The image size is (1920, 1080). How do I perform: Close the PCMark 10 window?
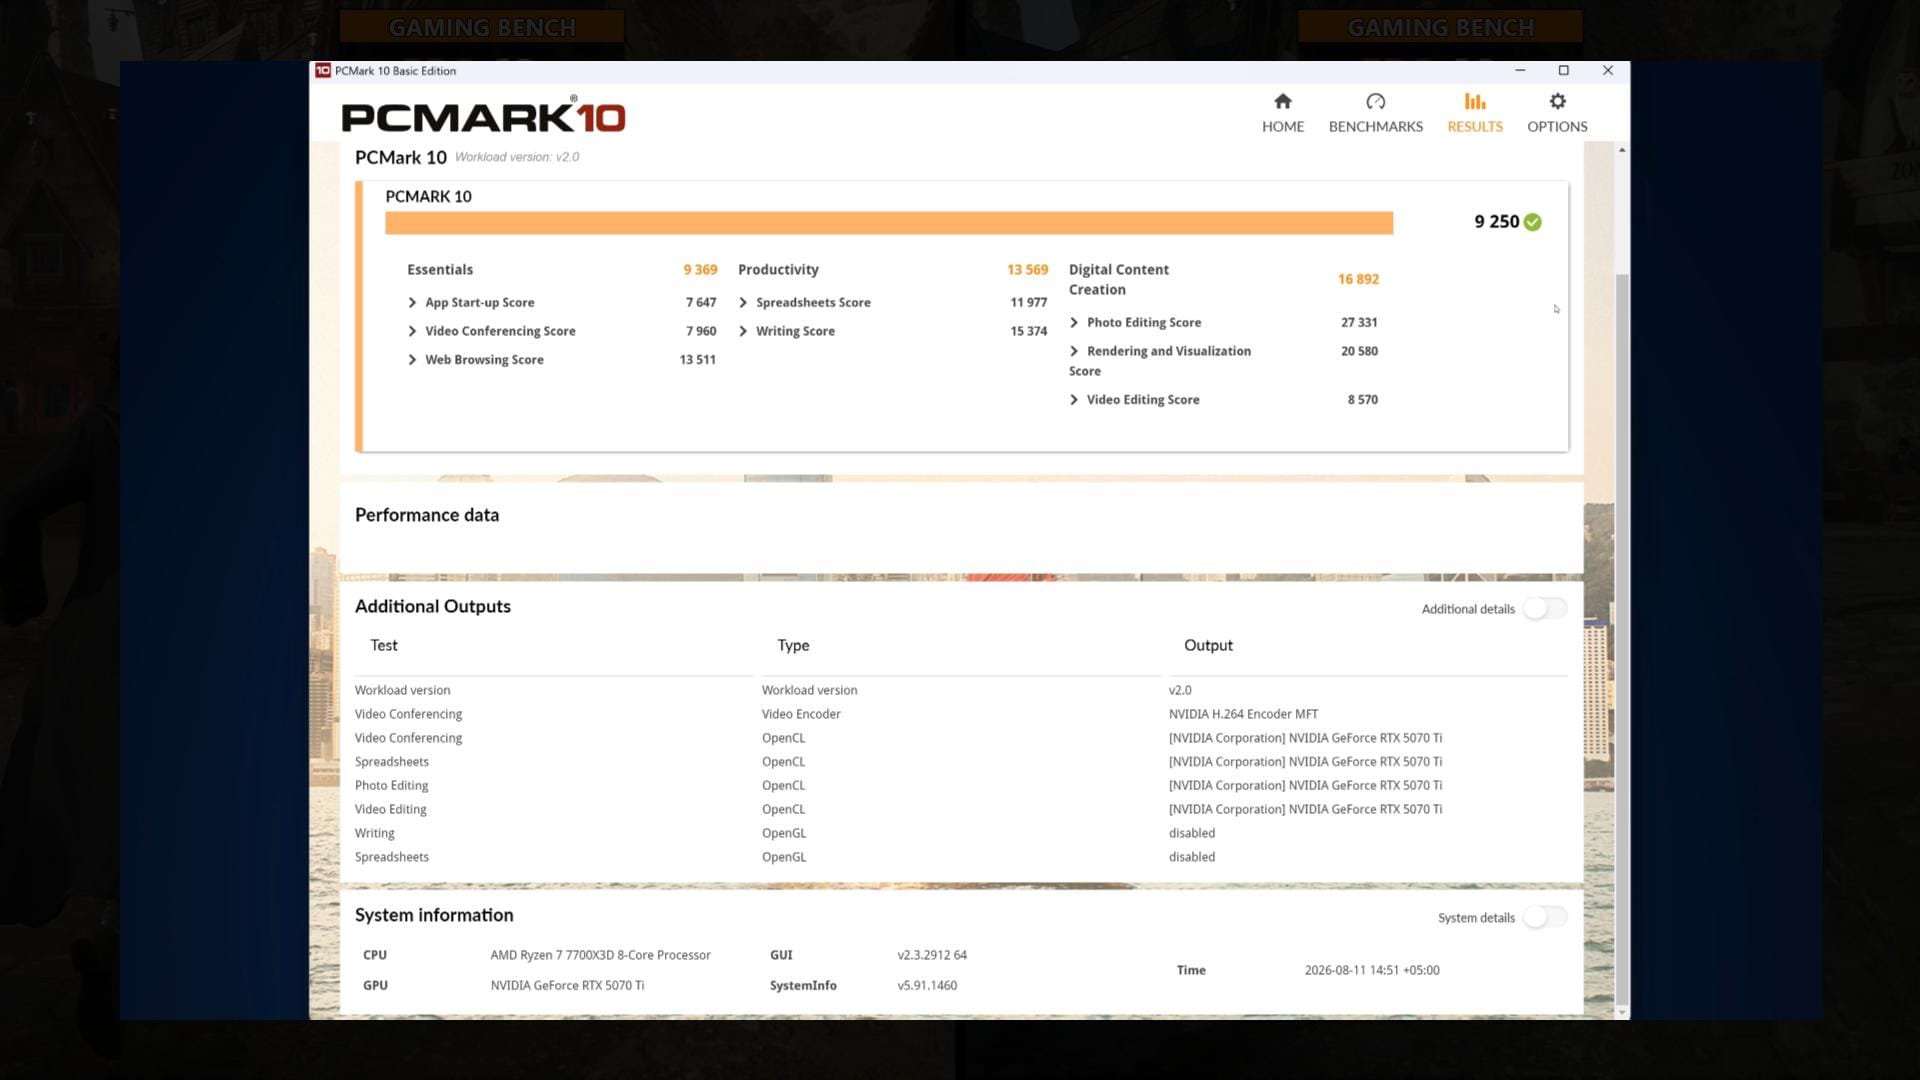[1608, 70]
